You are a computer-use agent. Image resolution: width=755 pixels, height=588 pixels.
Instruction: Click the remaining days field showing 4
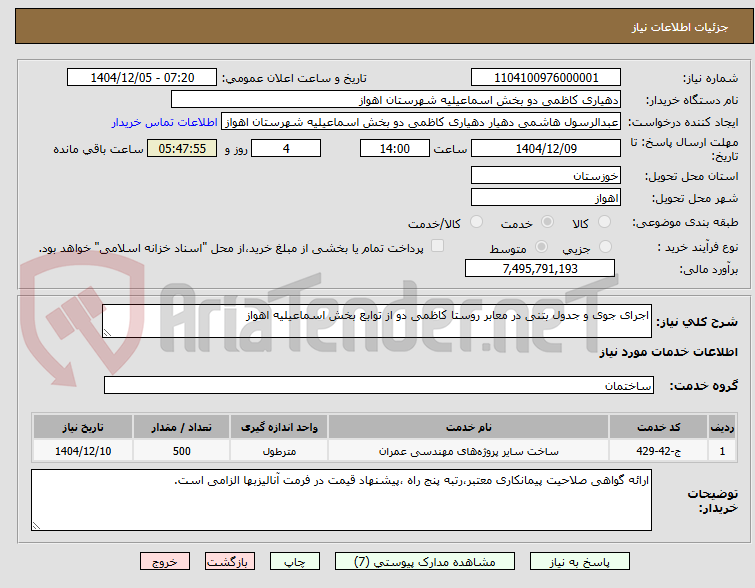pos(286,148)
